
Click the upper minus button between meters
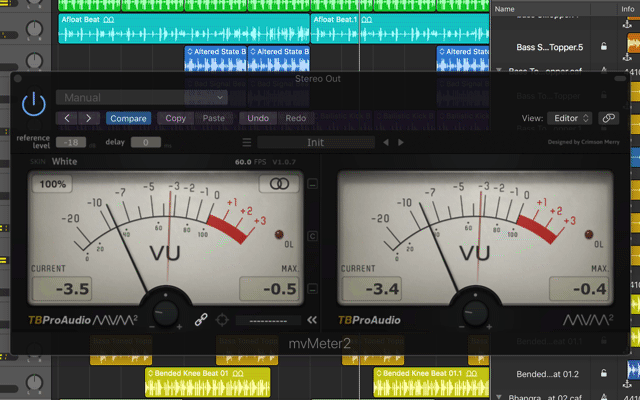tap(312, 184)
